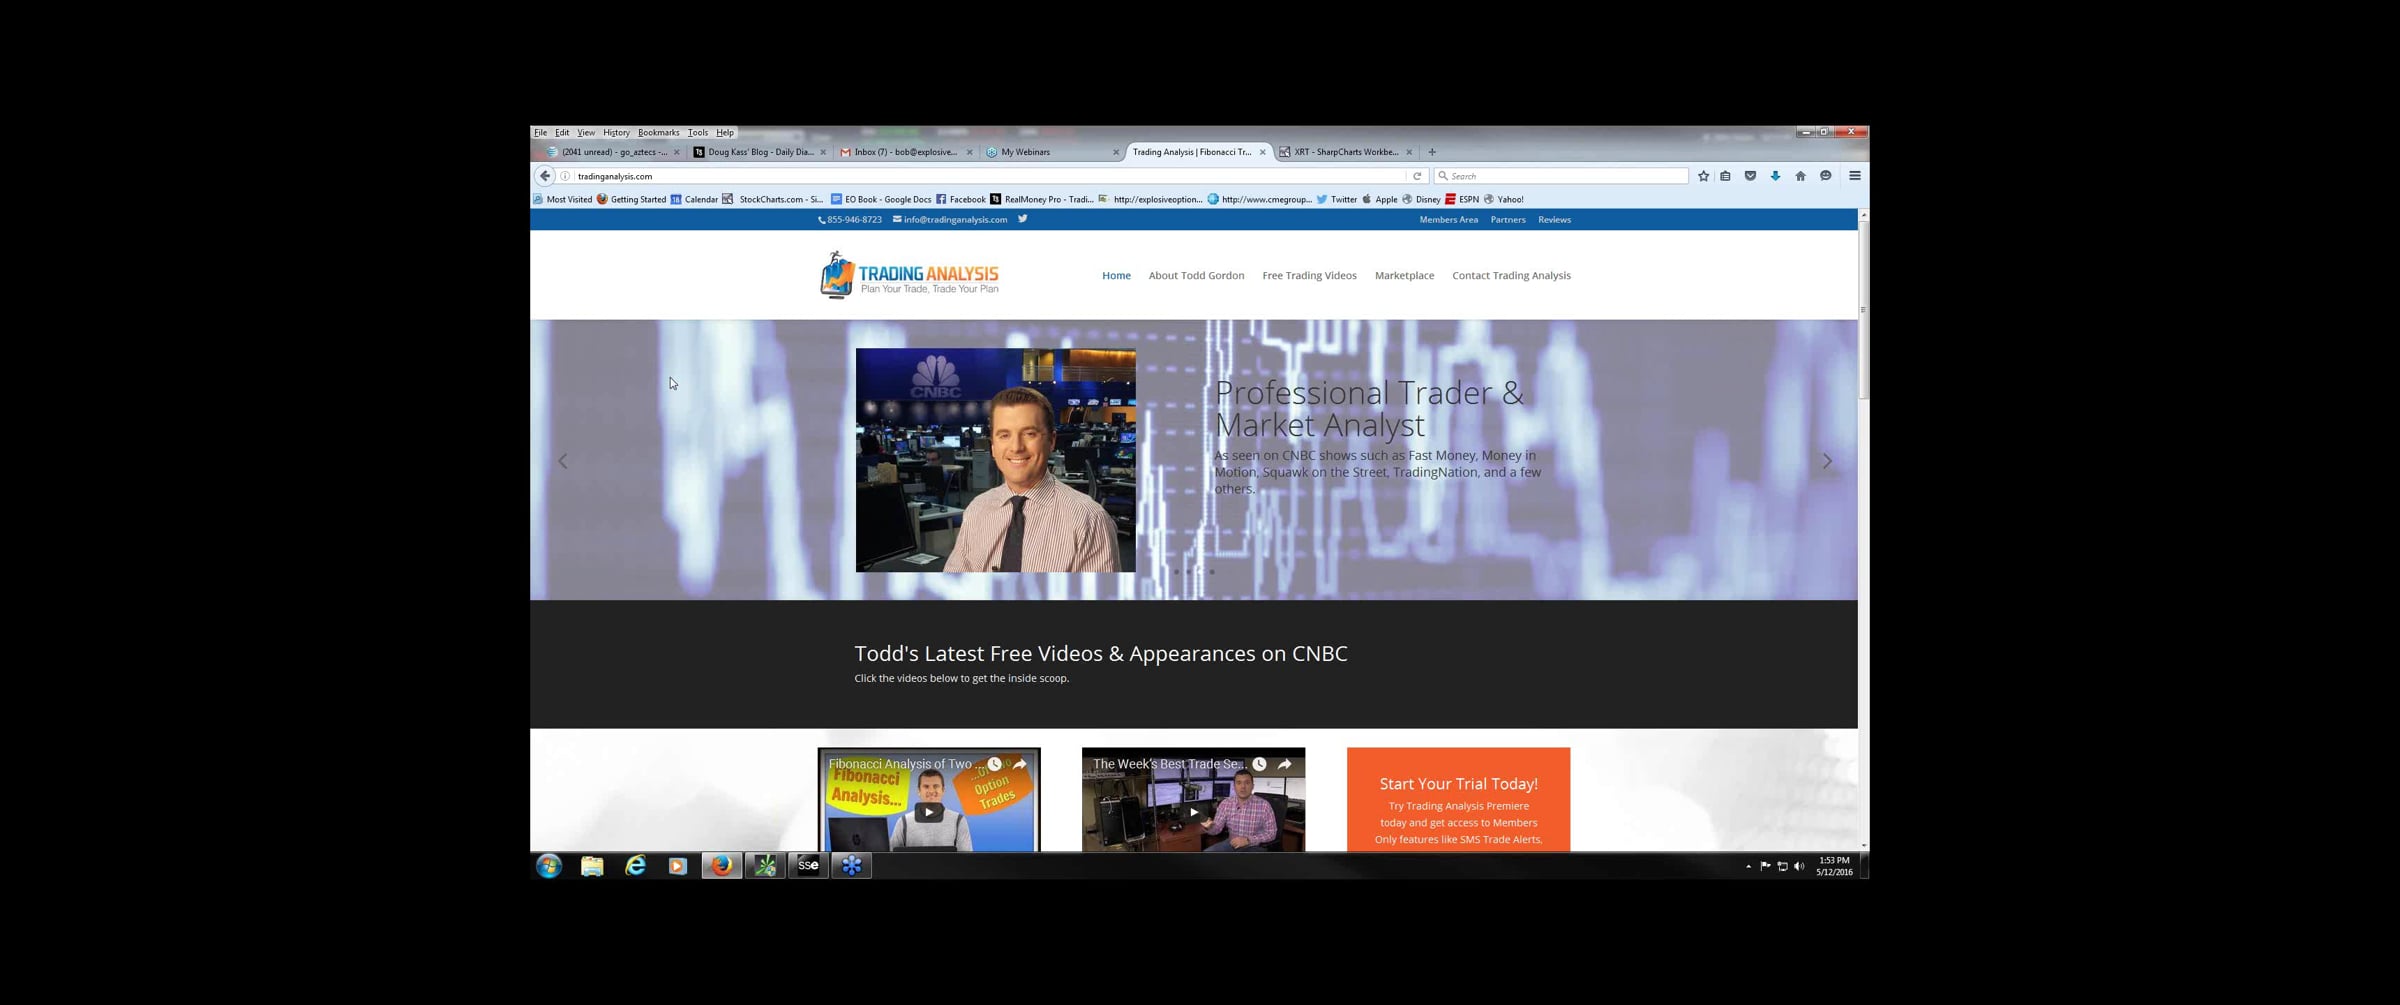Open Windows Media Player taskbar icon
This screenshot has height=1005, width=2400.
(x=678, y=866)
